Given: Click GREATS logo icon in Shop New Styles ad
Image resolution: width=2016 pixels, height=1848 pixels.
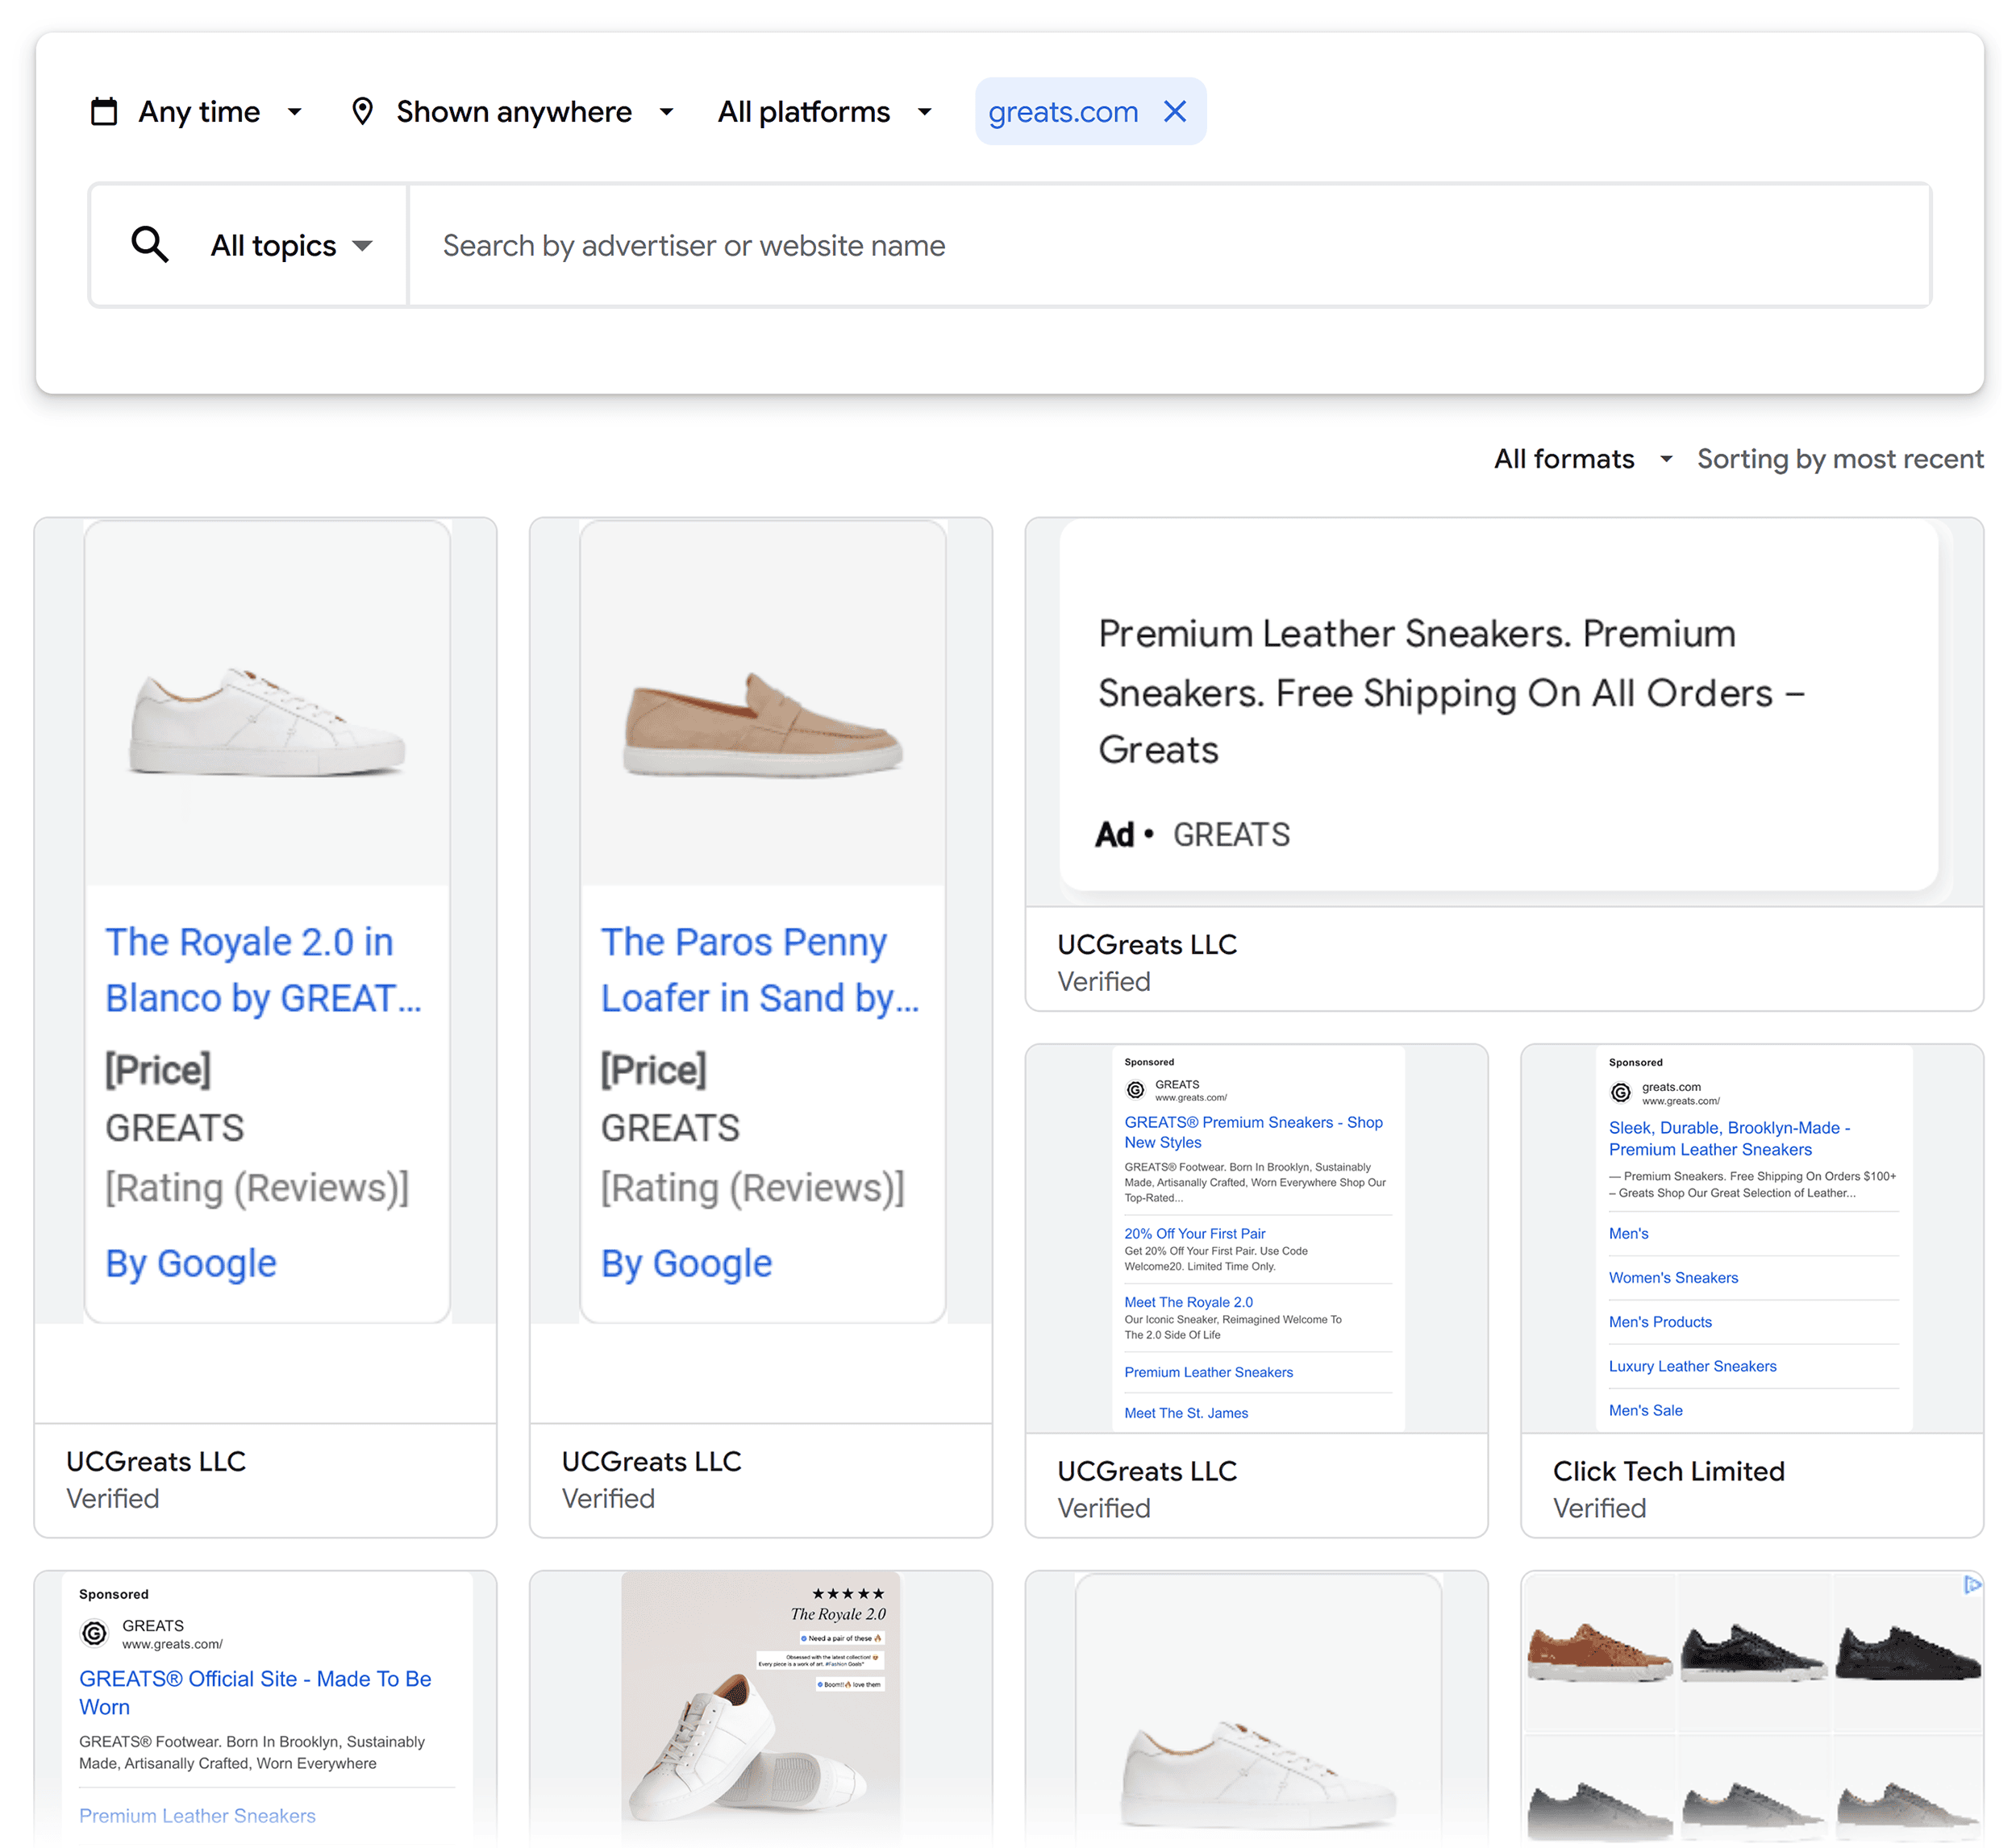Looking at the screenshot, I should click(x=1135, y=1089).
